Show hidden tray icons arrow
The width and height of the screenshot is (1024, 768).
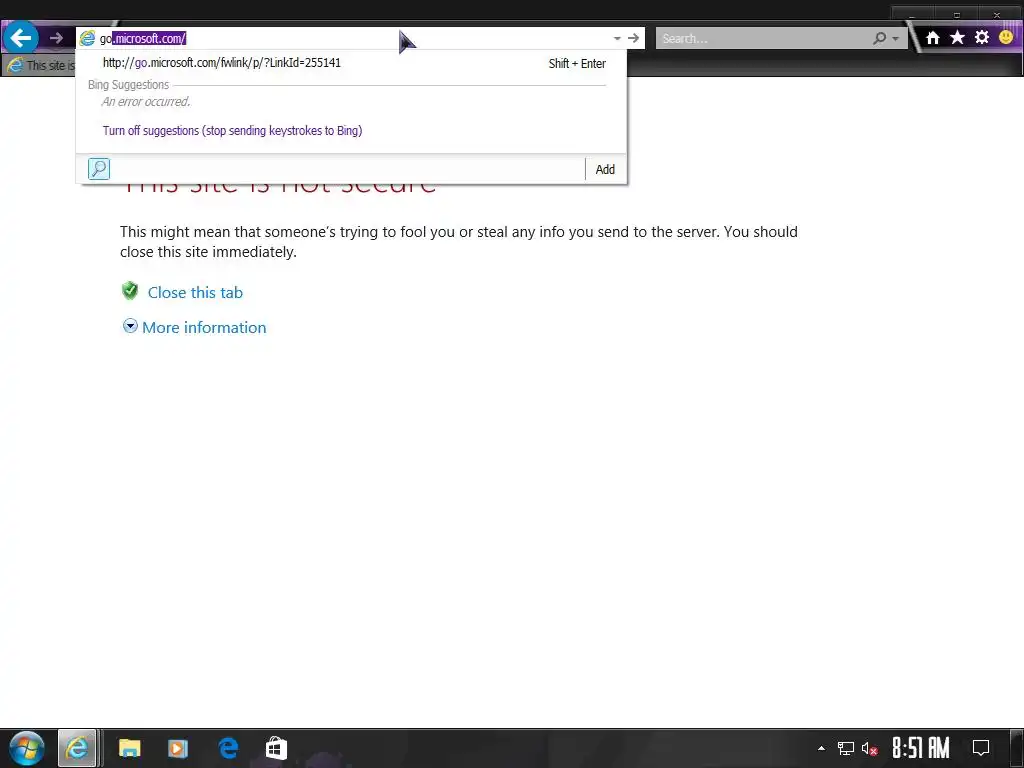click(x=821, y=748)
